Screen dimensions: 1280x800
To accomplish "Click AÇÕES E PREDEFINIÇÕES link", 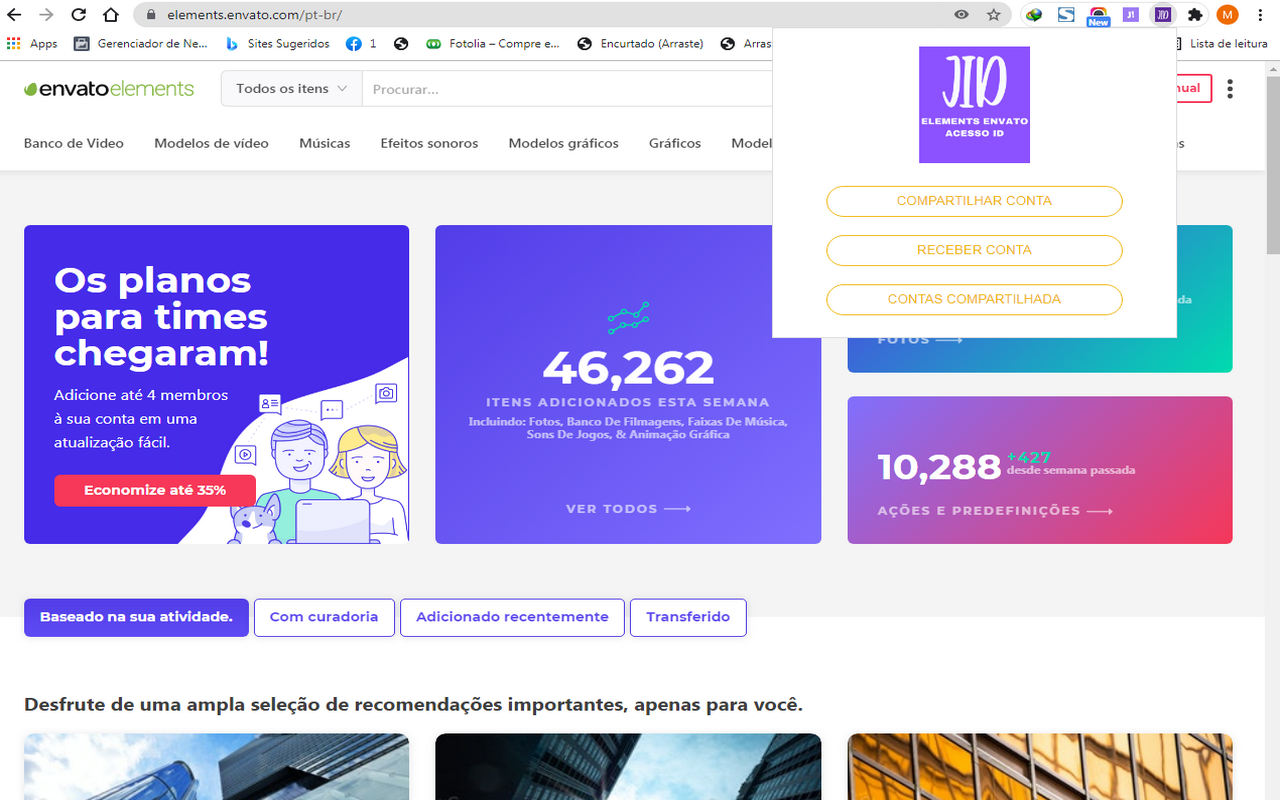I will 995,511.
